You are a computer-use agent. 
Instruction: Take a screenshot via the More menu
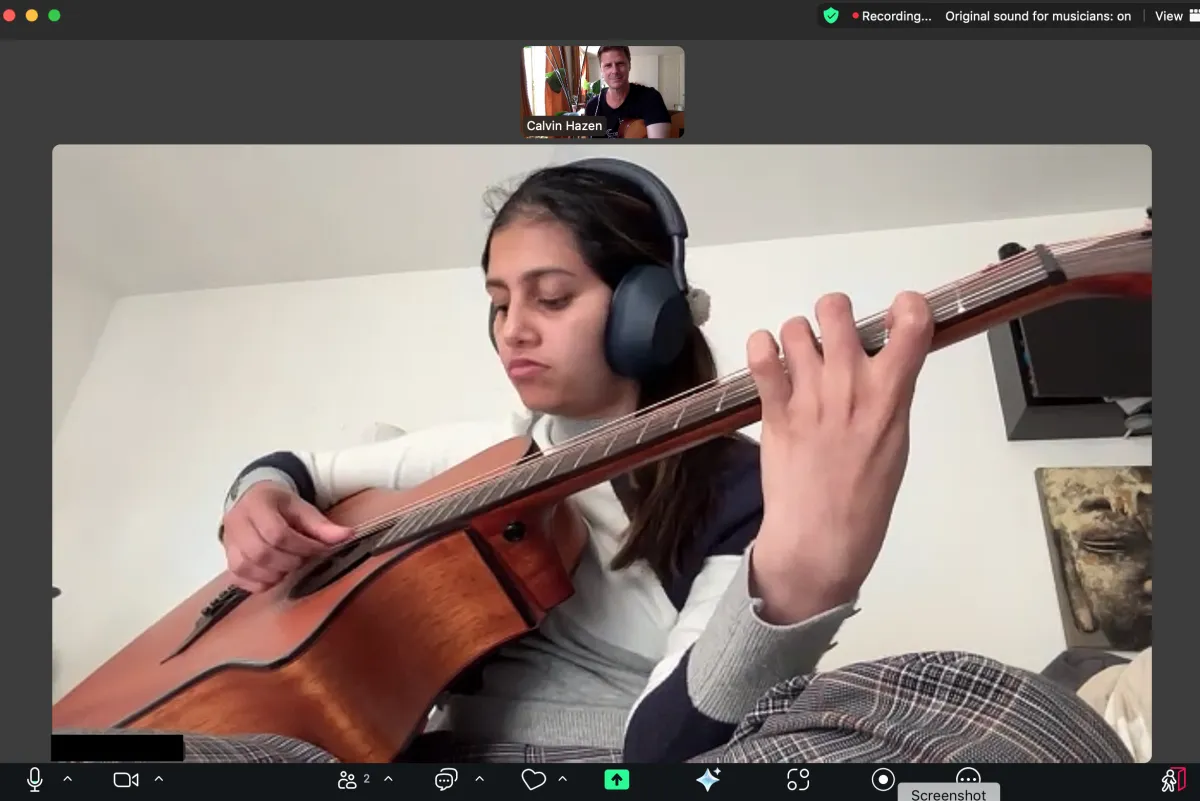click(948, 793)
